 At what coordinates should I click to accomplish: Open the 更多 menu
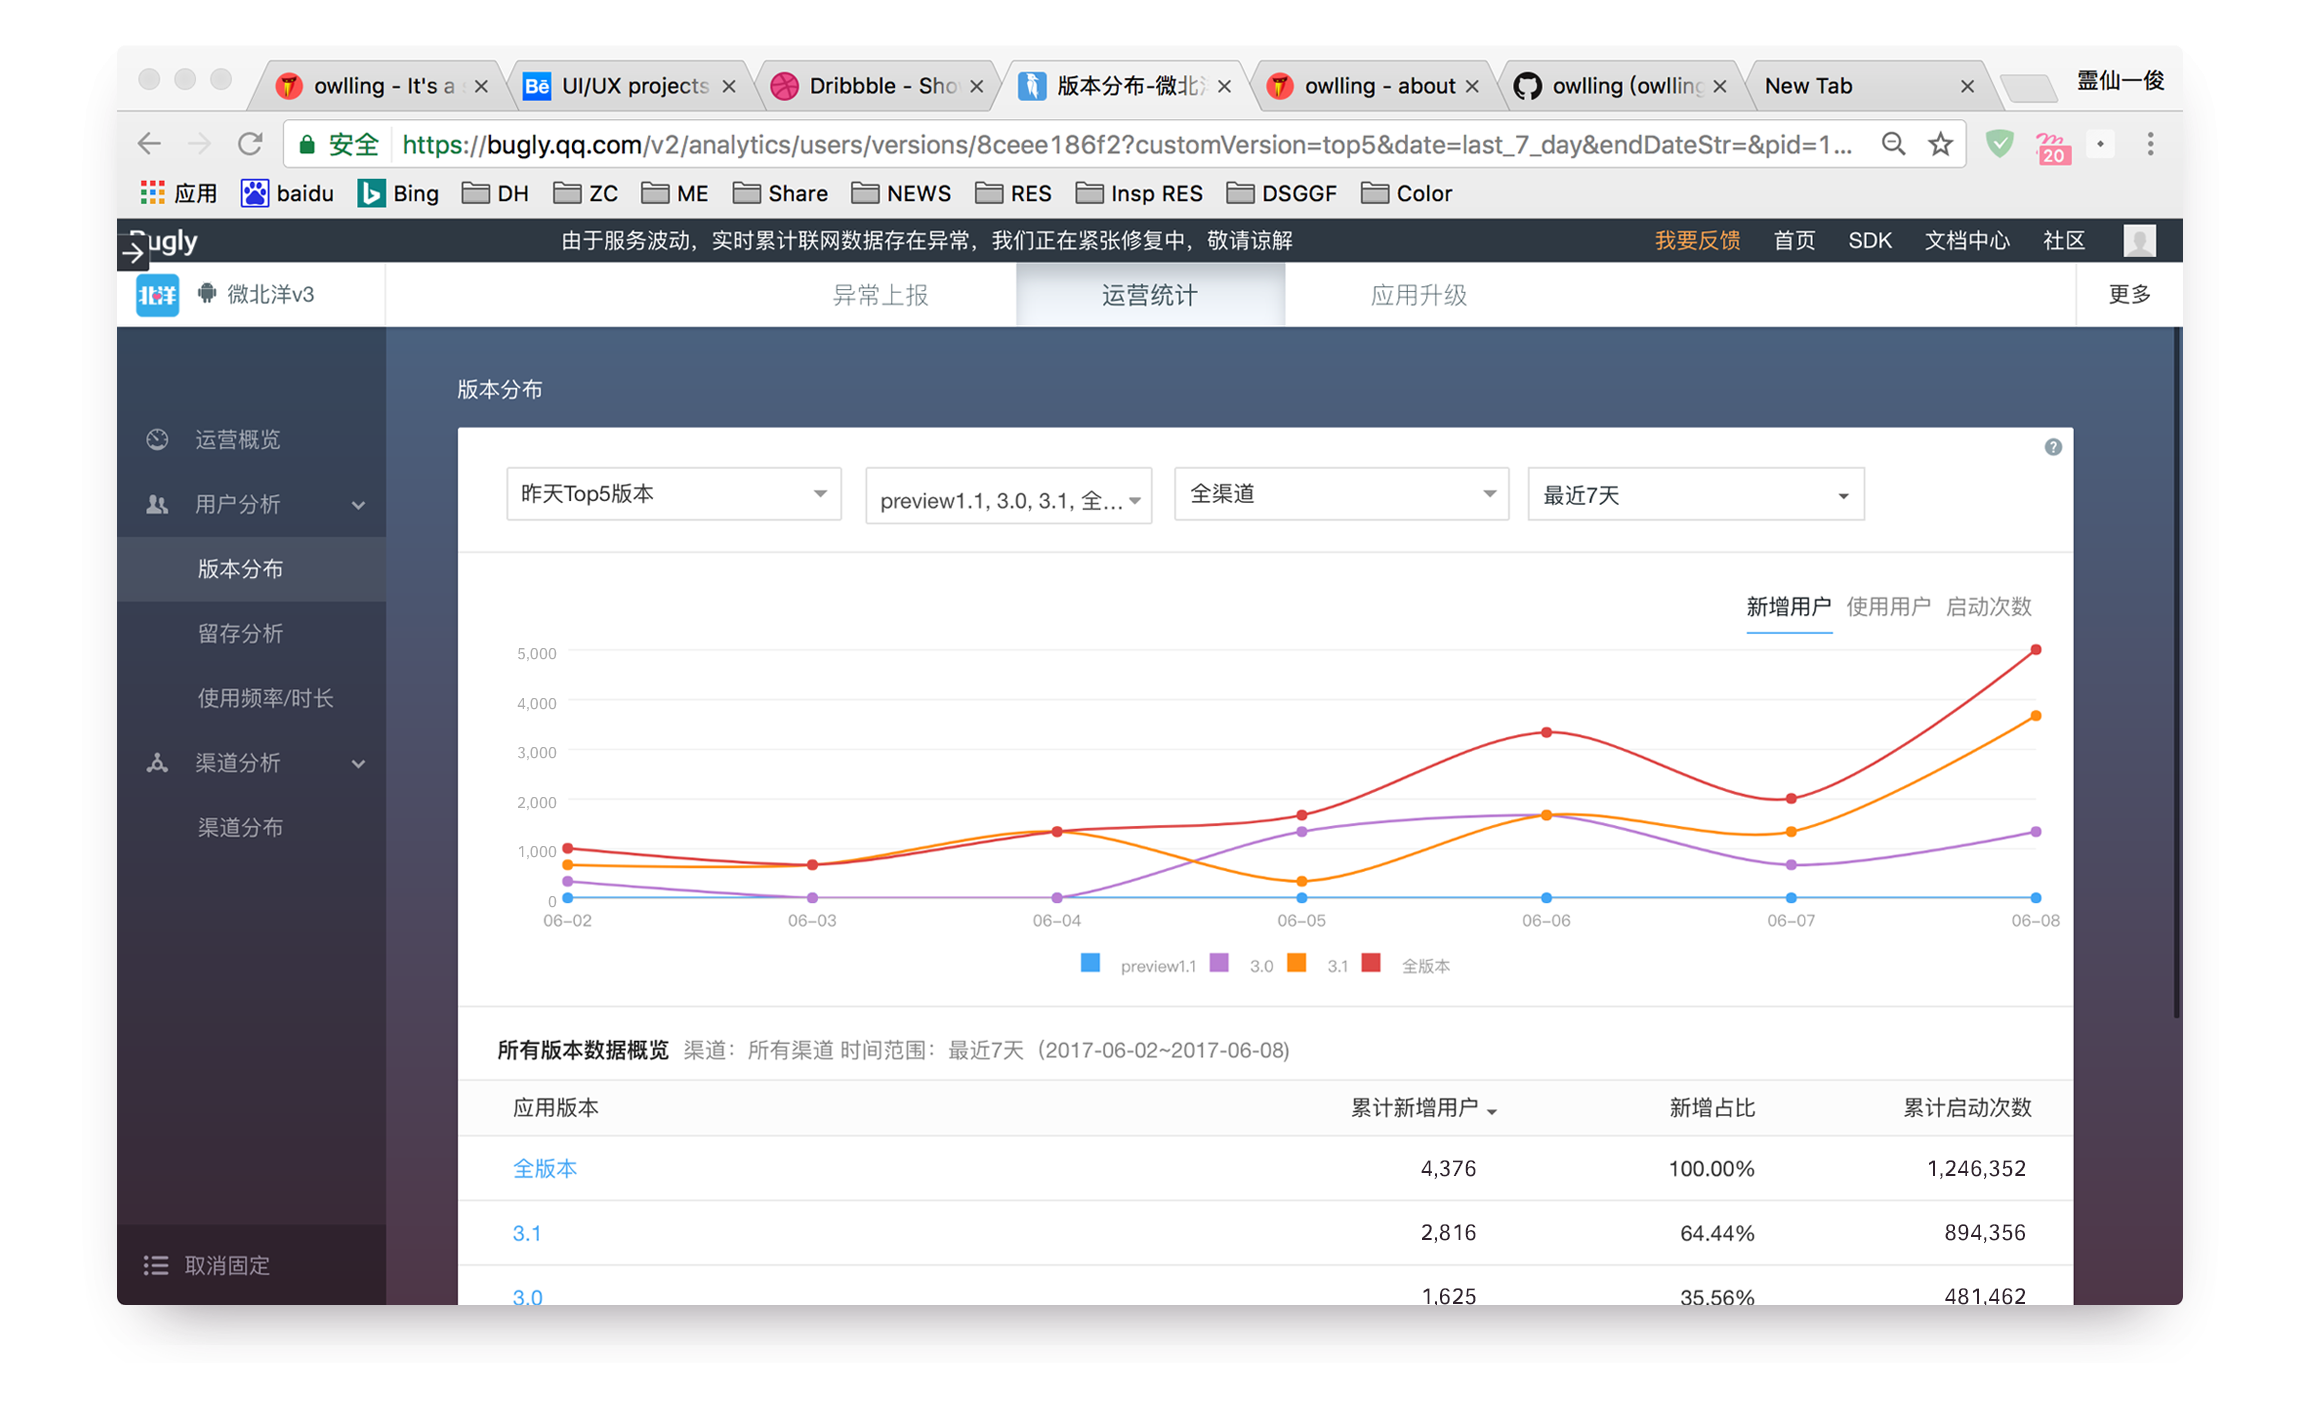click(2129, 295)
